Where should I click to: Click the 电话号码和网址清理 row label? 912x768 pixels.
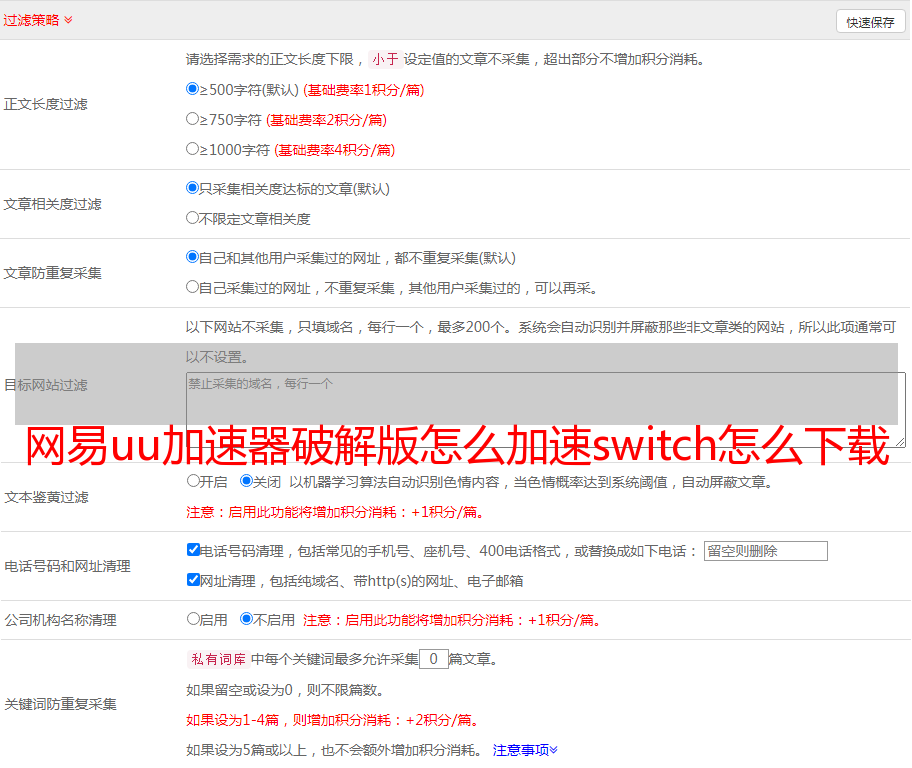[67, 566]
